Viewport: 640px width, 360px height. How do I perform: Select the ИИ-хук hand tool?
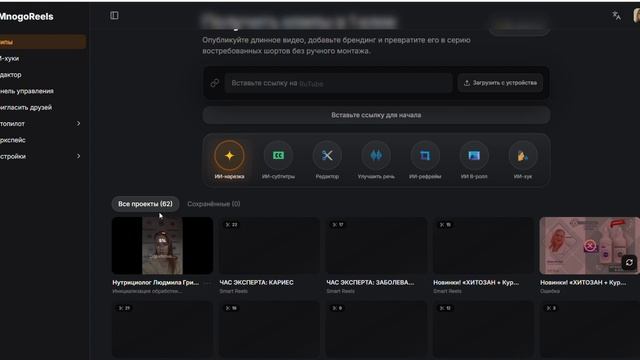coord(523,156)
